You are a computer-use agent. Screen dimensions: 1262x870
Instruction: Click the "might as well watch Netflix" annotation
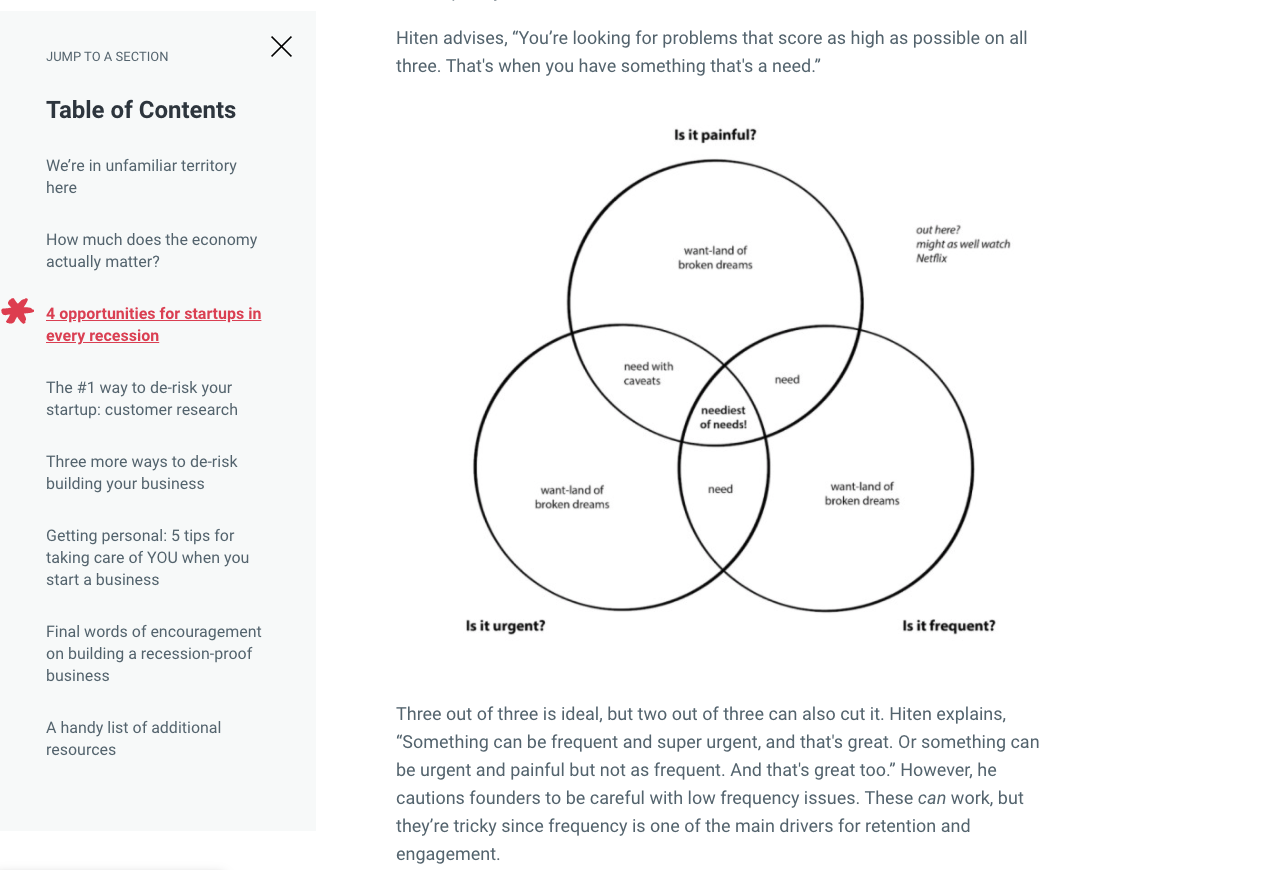[963, 241]
